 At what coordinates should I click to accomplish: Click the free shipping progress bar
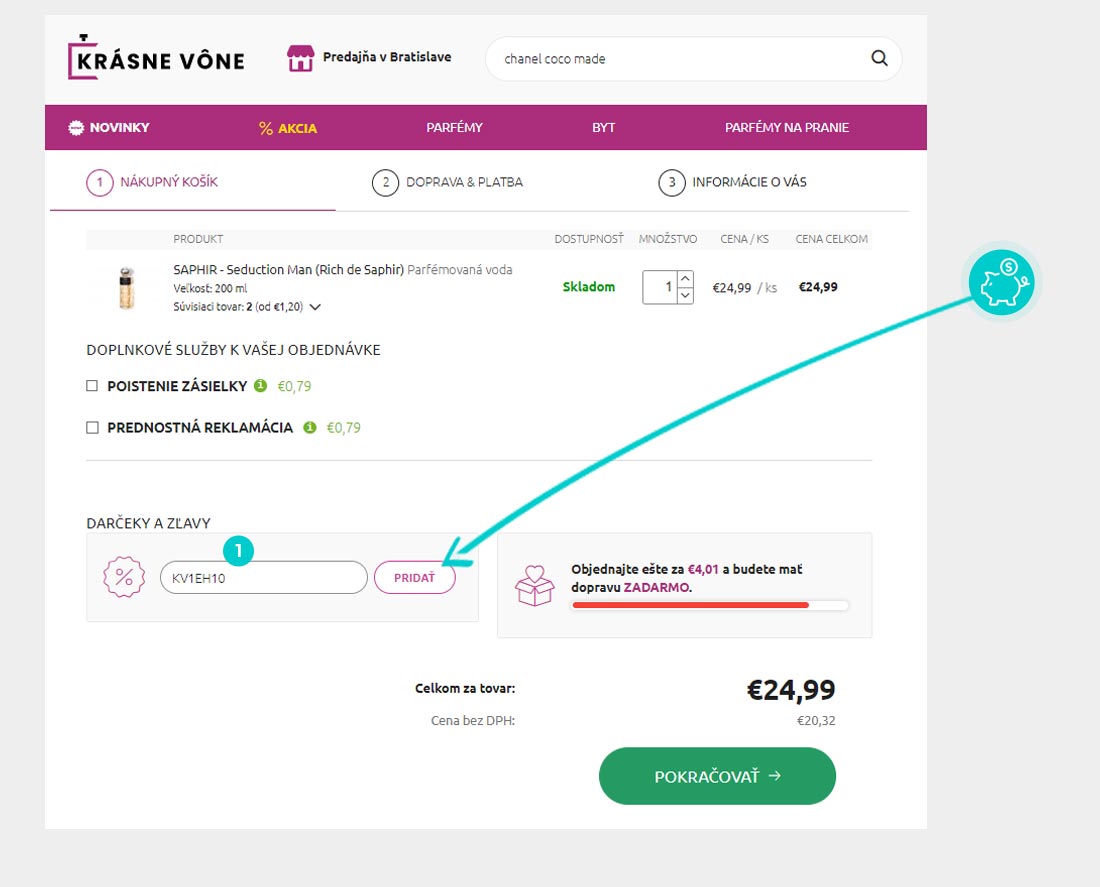click(x=710, y=605)
